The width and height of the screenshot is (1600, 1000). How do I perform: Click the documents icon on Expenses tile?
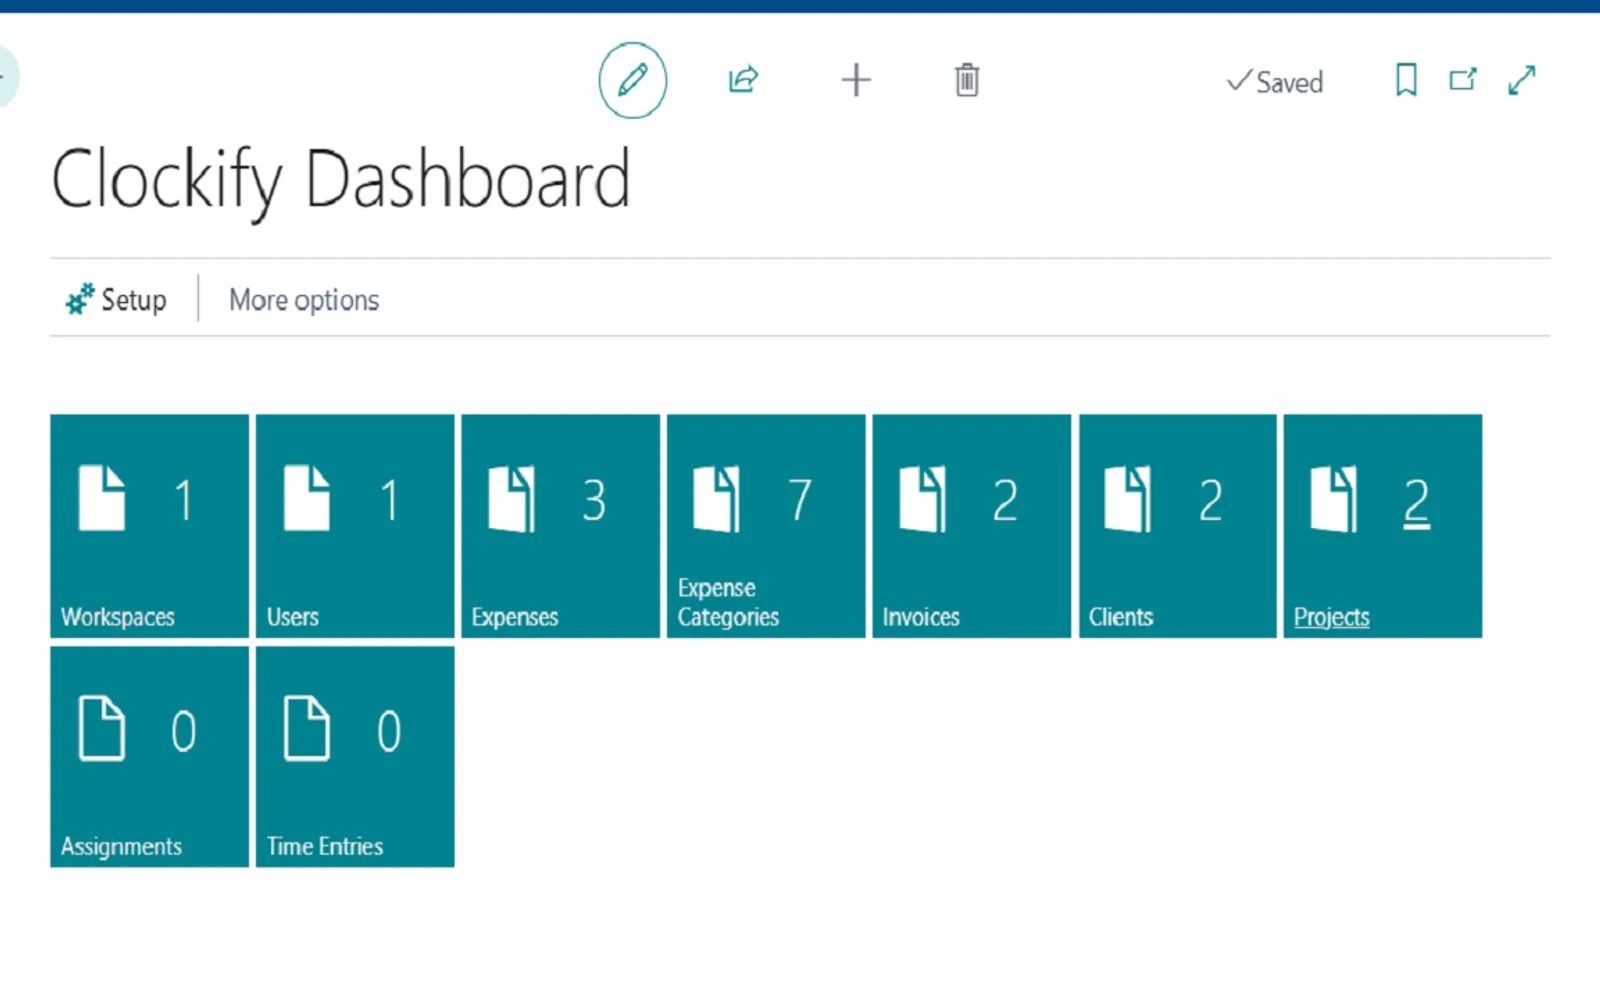tap(511, 499)
